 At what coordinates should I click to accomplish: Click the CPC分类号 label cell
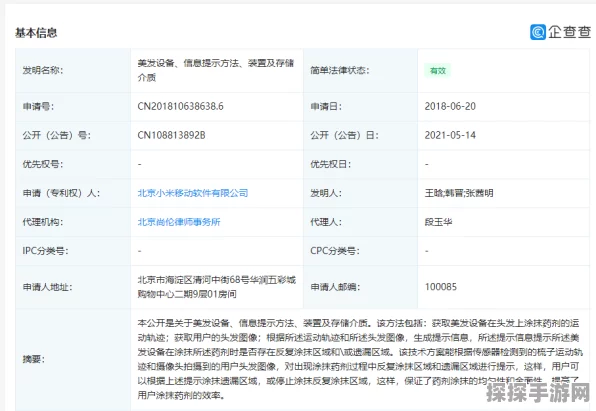click(360, 251)
